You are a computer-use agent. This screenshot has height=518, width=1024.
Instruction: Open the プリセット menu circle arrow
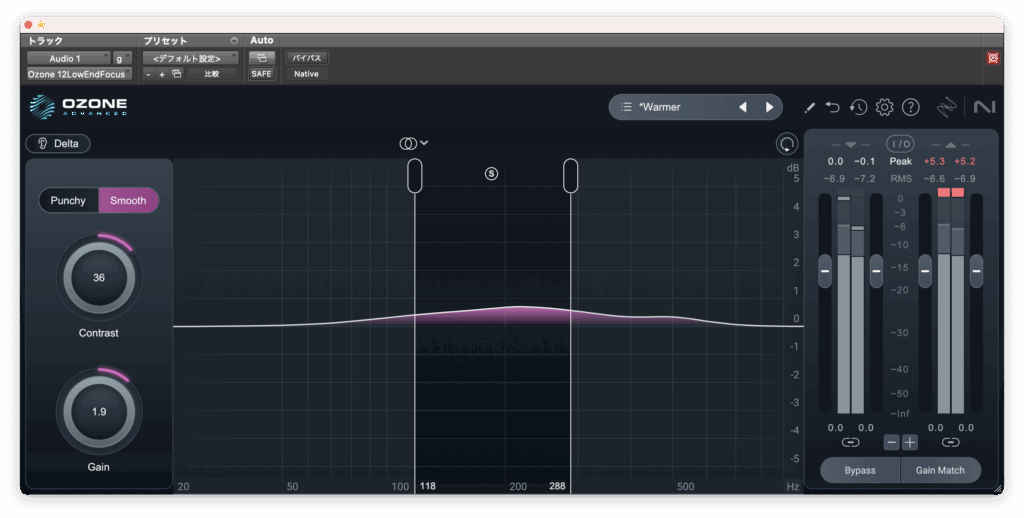click(233, 41)
